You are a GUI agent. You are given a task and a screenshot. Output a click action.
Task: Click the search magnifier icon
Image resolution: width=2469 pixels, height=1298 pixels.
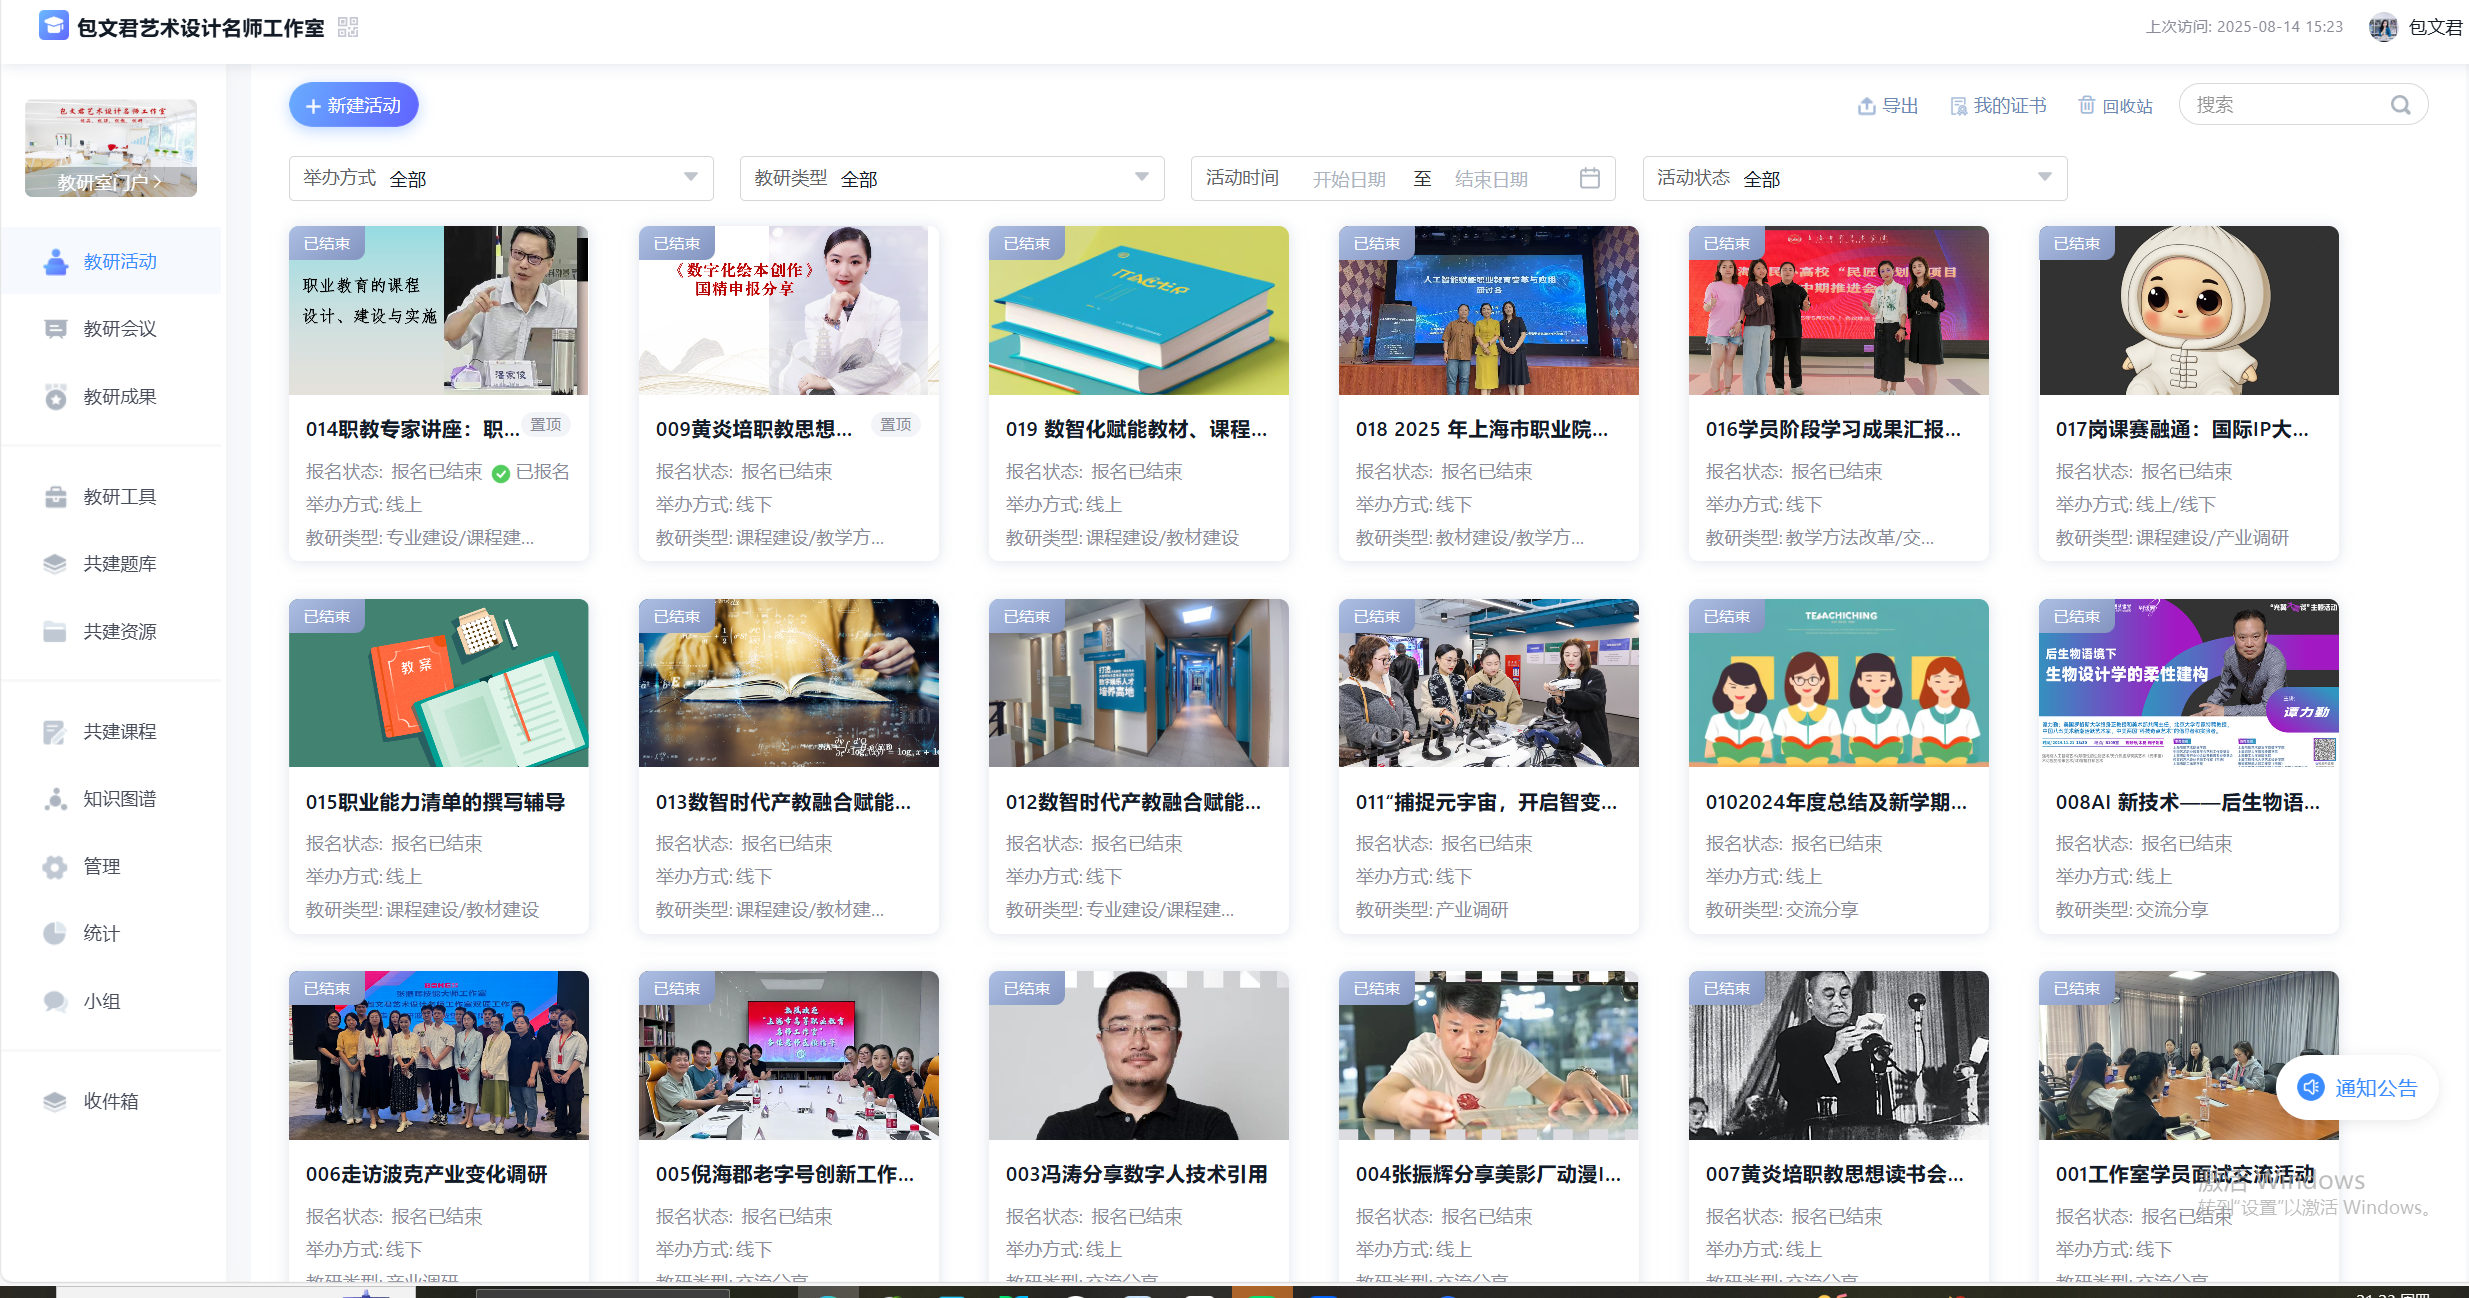coord(2400,105)
